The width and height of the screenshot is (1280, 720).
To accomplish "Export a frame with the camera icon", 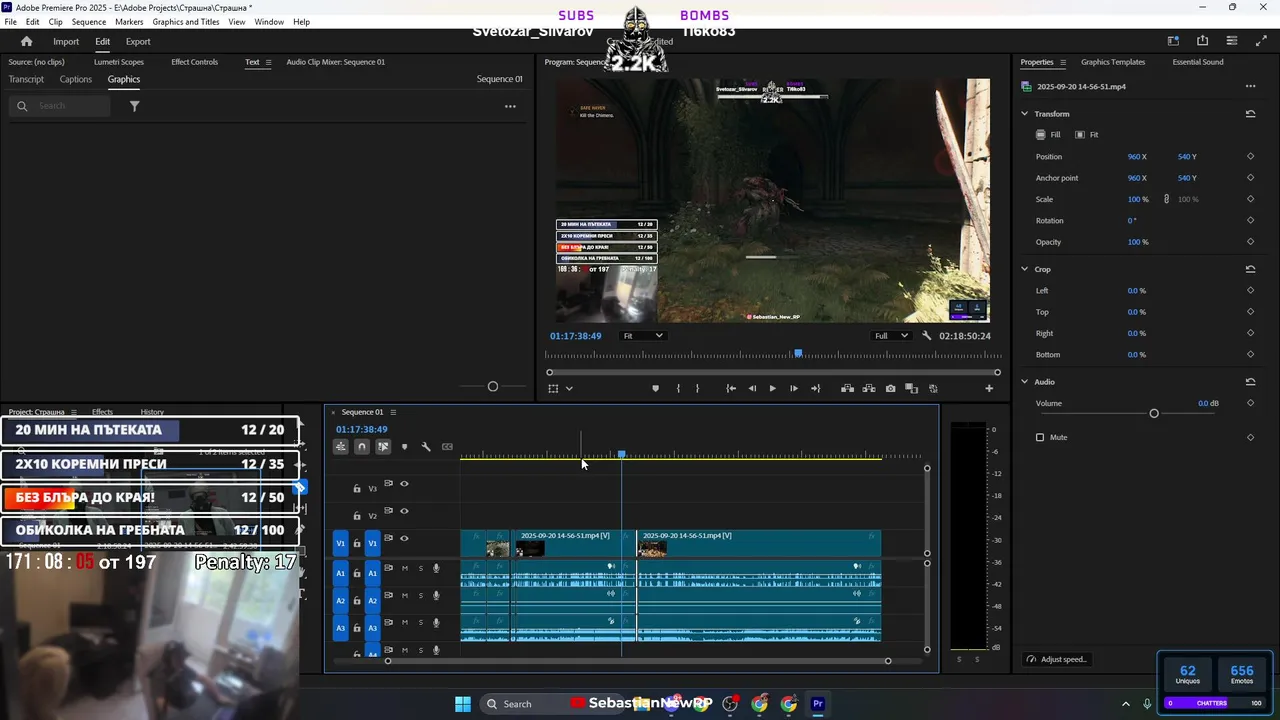I will [890, 388].
